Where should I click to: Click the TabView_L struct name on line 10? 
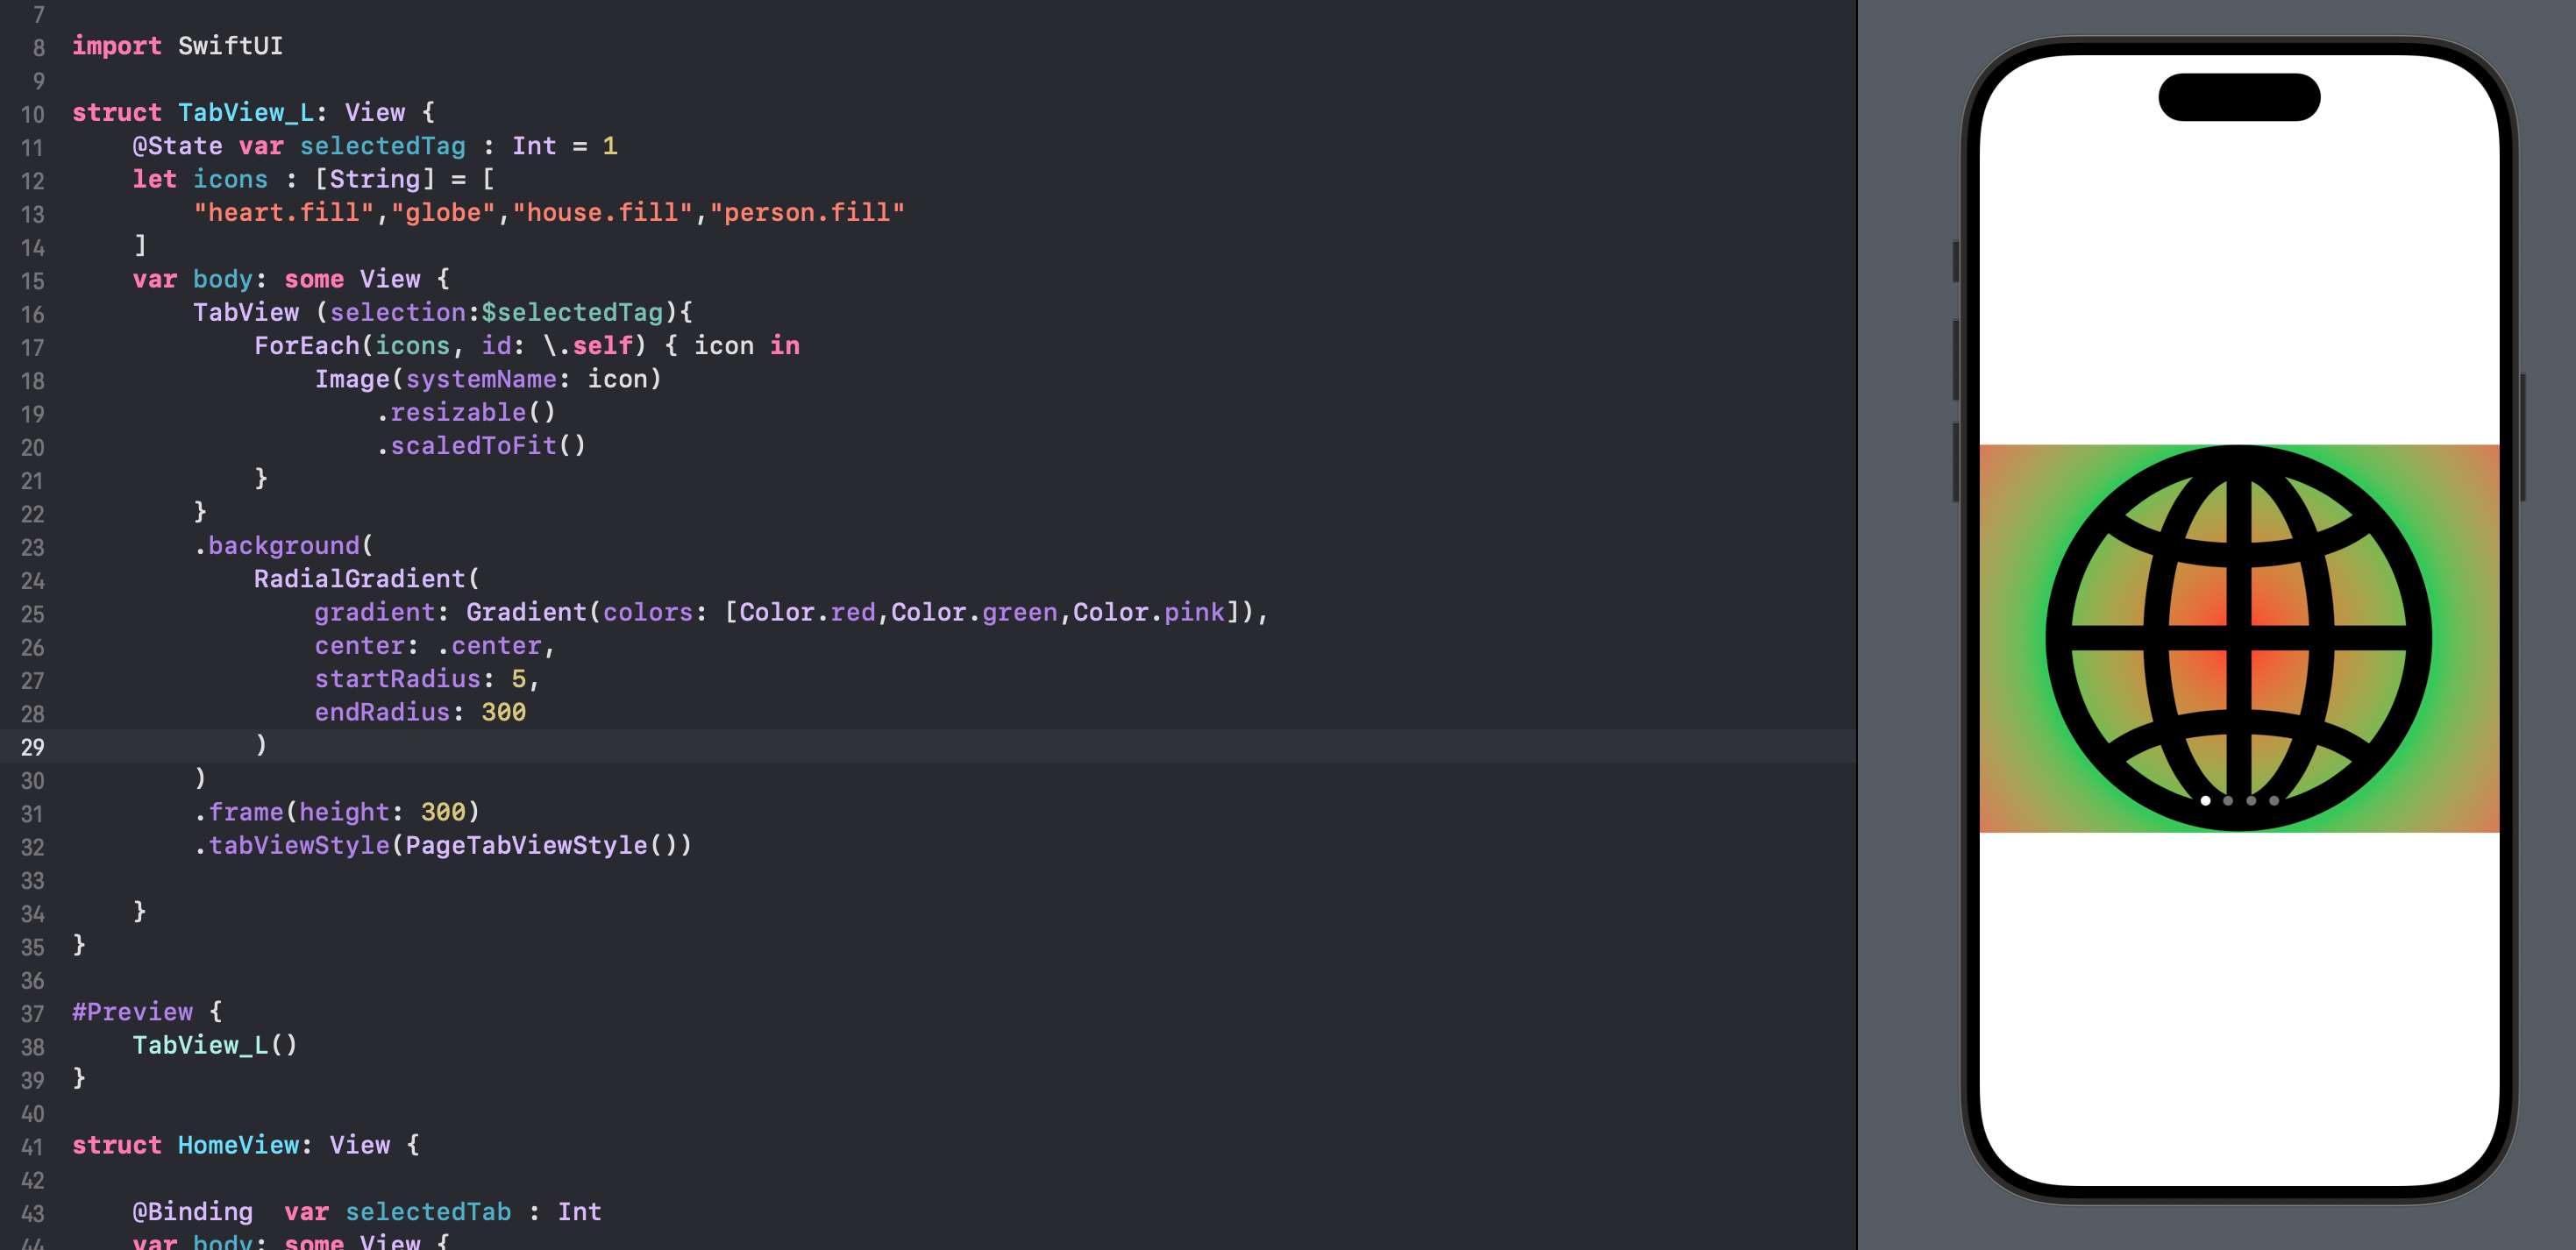click(x=246, y=112)
